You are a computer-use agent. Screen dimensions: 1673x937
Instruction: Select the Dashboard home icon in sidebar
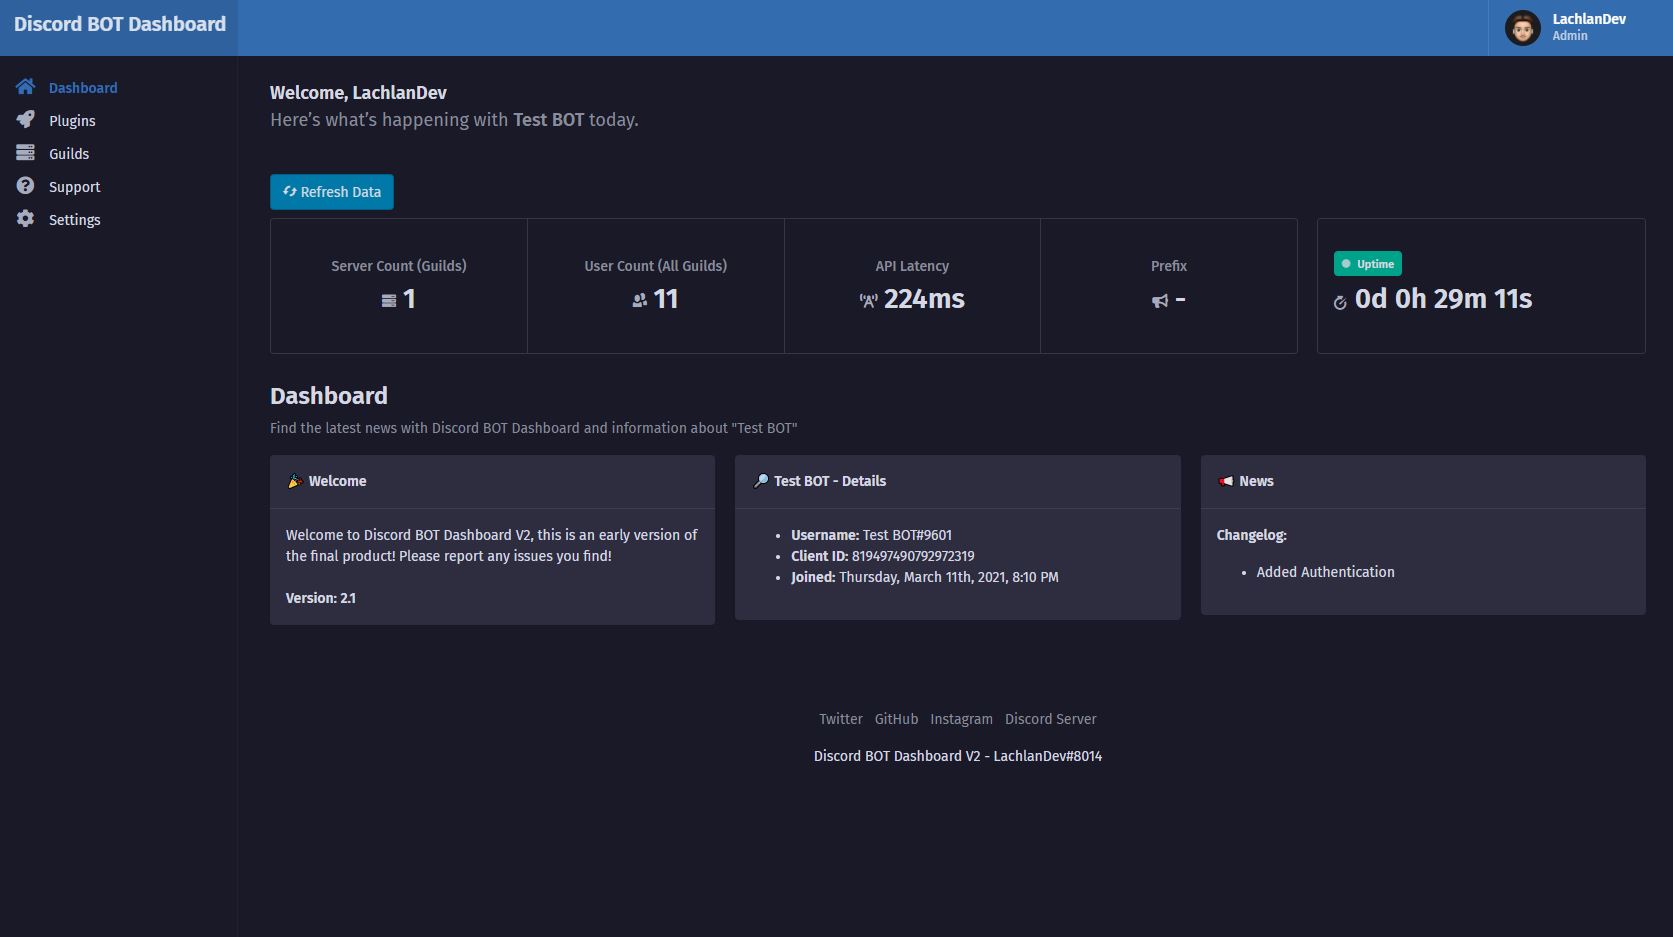coord(25,87)
